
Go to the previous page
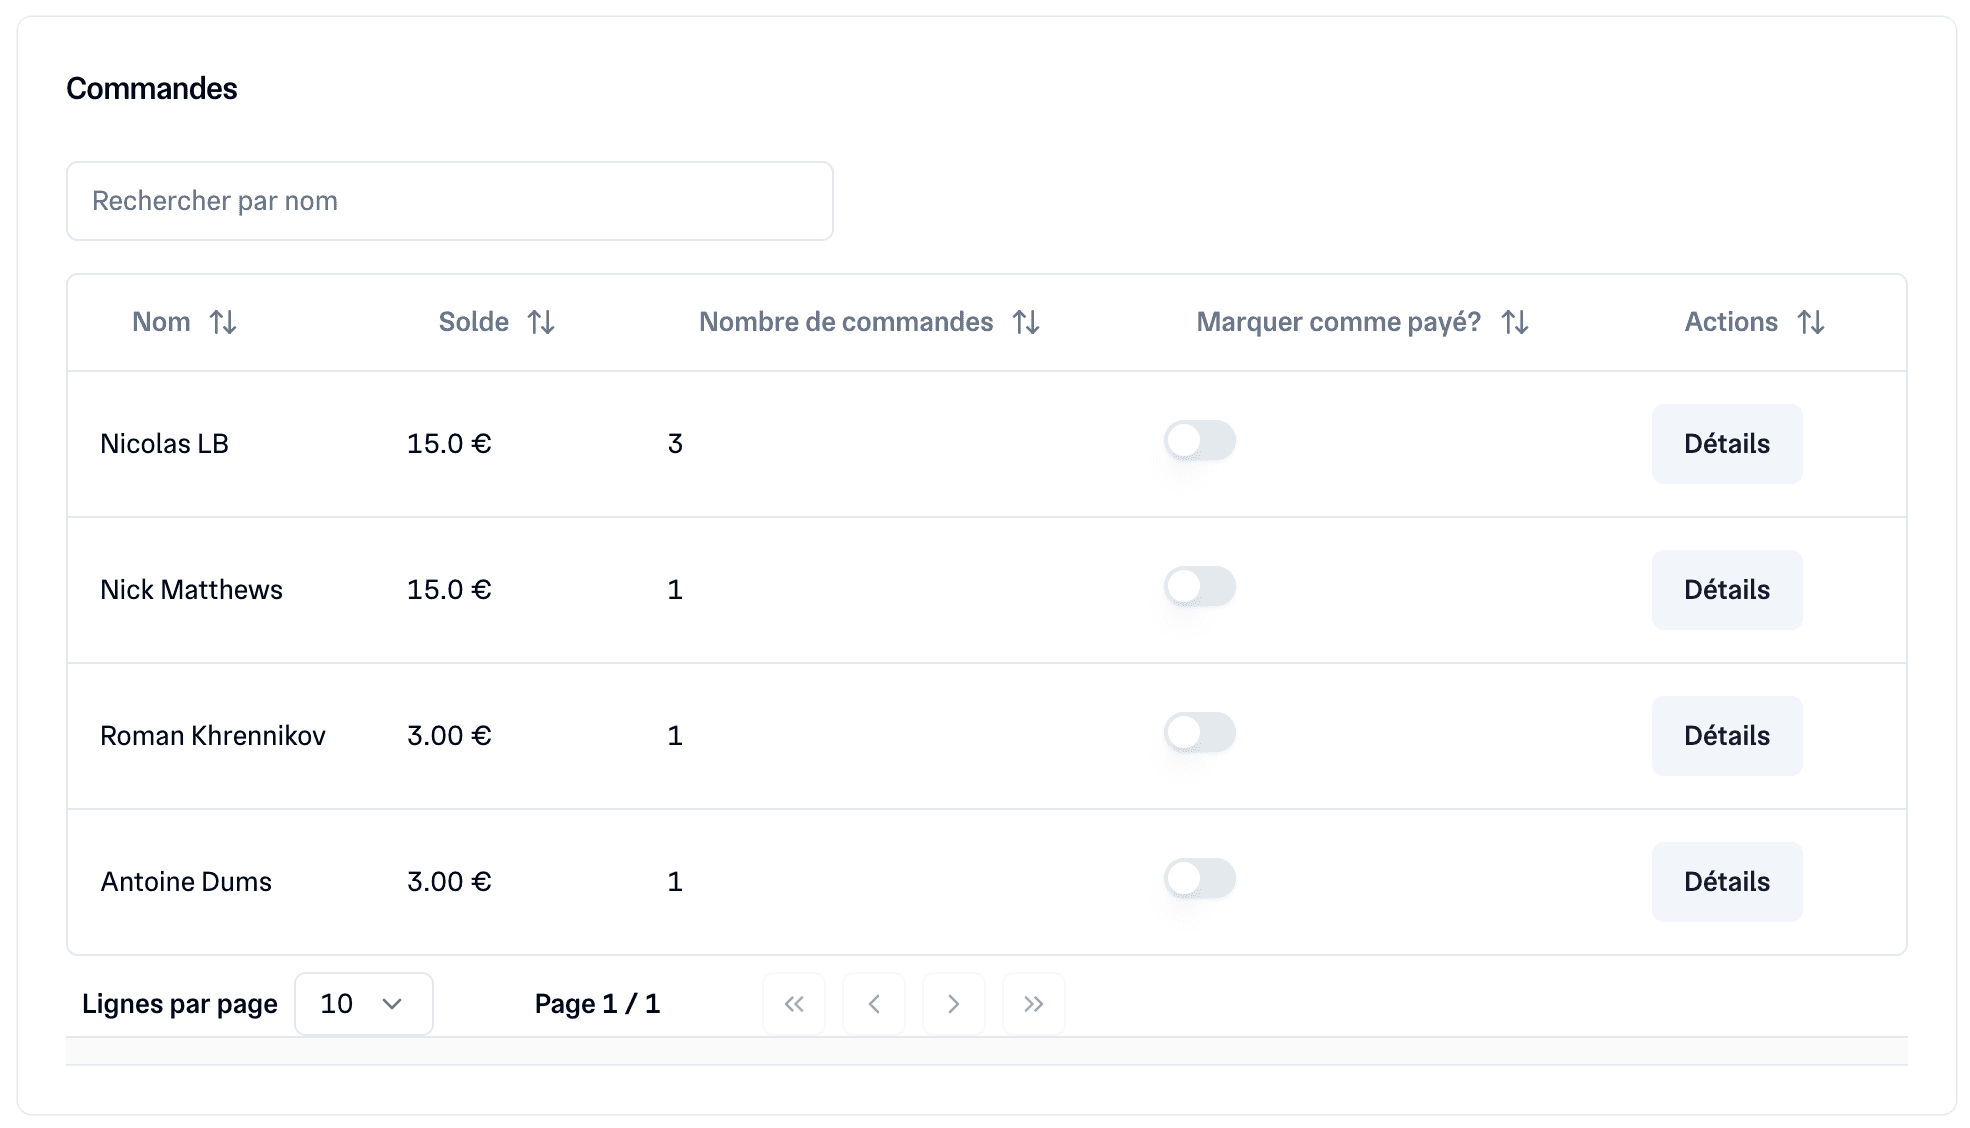coord(874,1004)
